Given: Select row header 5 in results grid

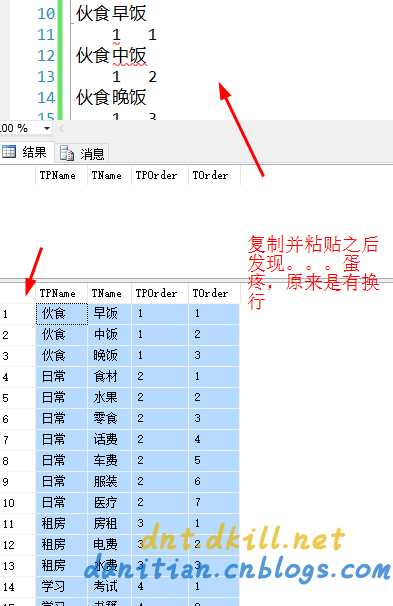Looking at the screenshot, I should [17, 398].
